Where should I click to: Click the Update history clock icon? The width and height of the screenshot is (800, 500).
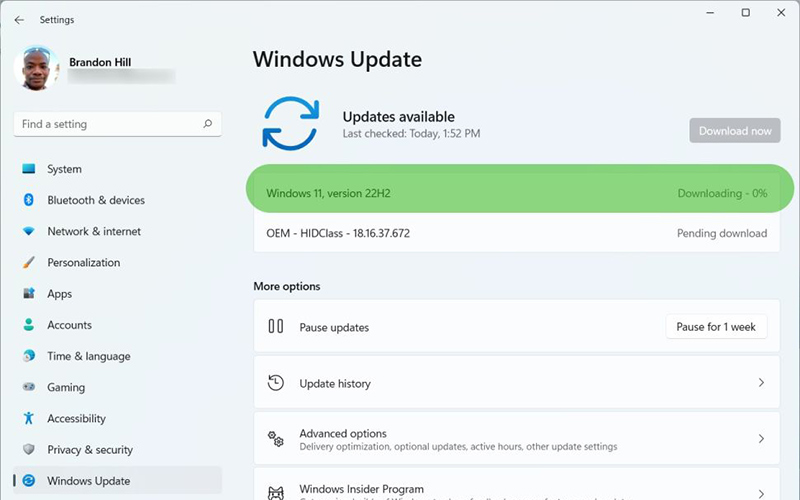[276, 382]
